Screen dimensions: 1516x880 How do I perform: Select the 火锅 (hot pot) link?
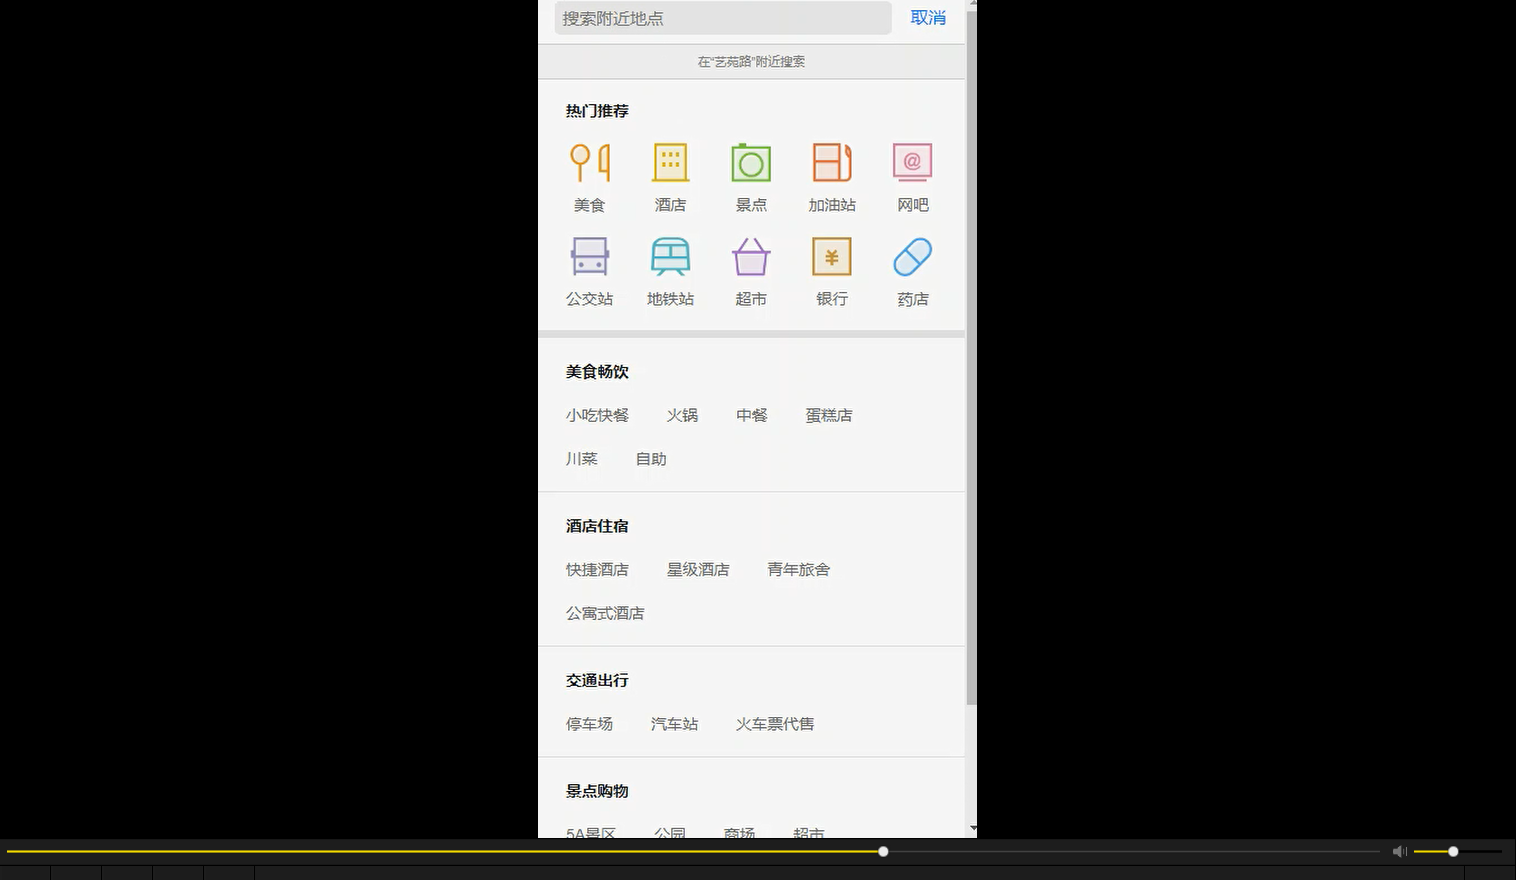point(683,415)
